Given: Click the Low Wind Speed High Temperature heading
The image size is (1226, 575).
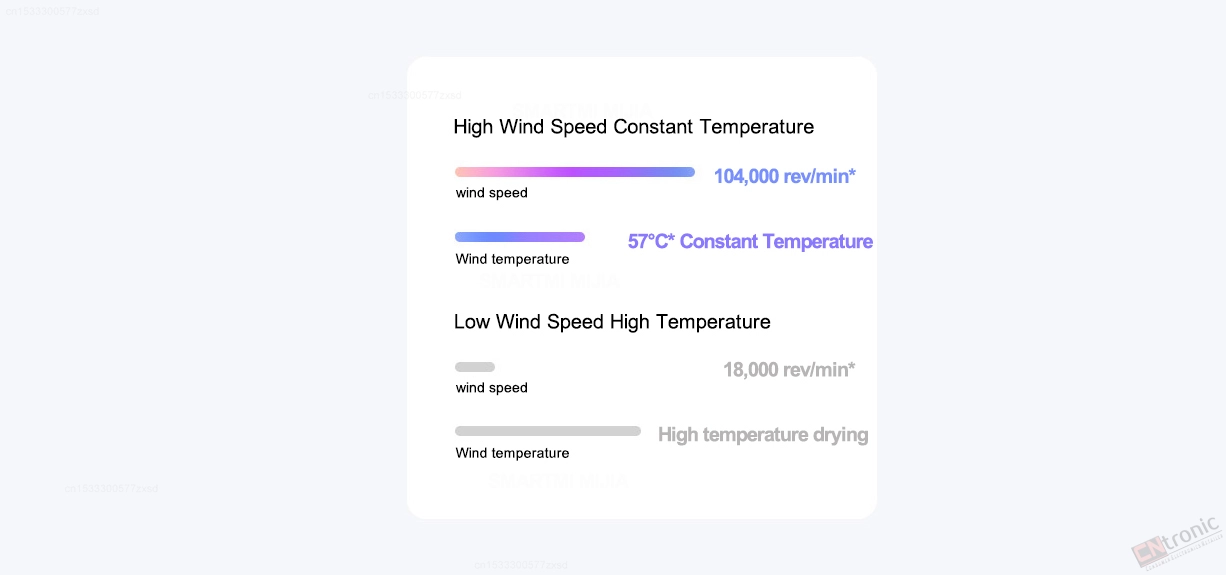Looking at the screenshot, I should coord(612,322).
